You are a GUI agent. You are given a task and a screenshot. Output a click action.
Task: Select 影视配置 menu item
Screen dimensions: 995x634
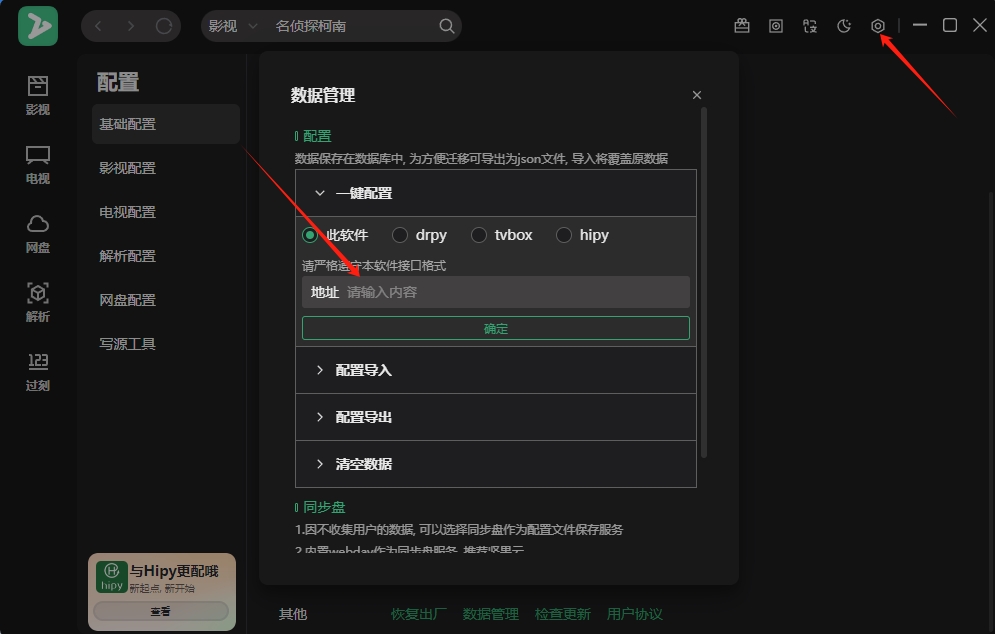[x=166, y=168]
